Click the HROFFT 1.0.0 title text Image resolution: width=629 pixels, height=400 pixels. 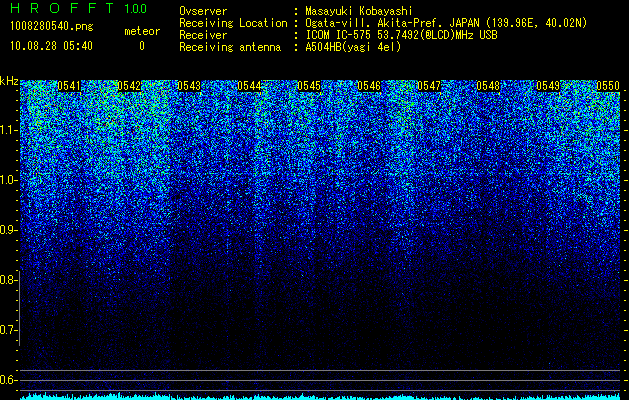pos(79,8)
